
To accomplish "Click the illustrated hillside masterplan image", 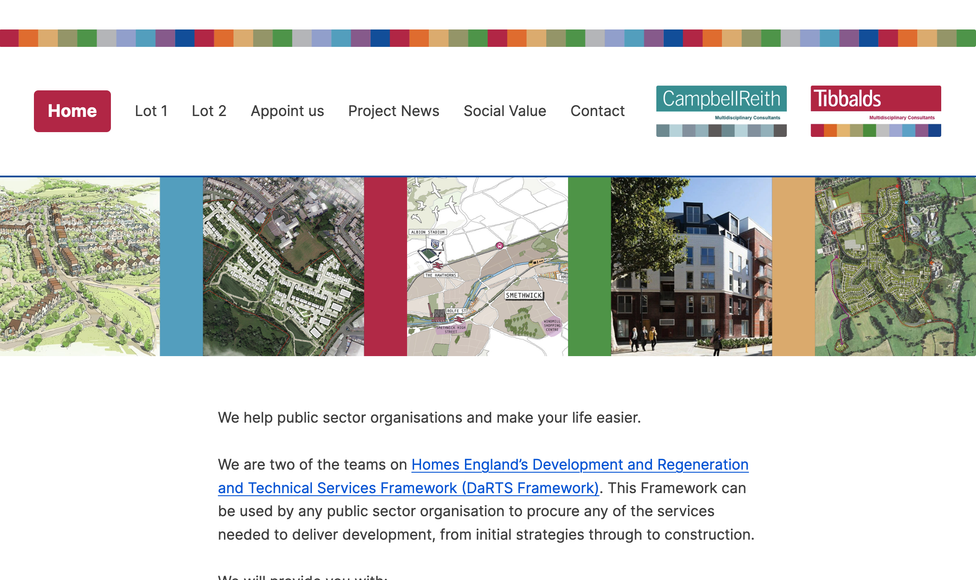I will click(x=79, y=267).
